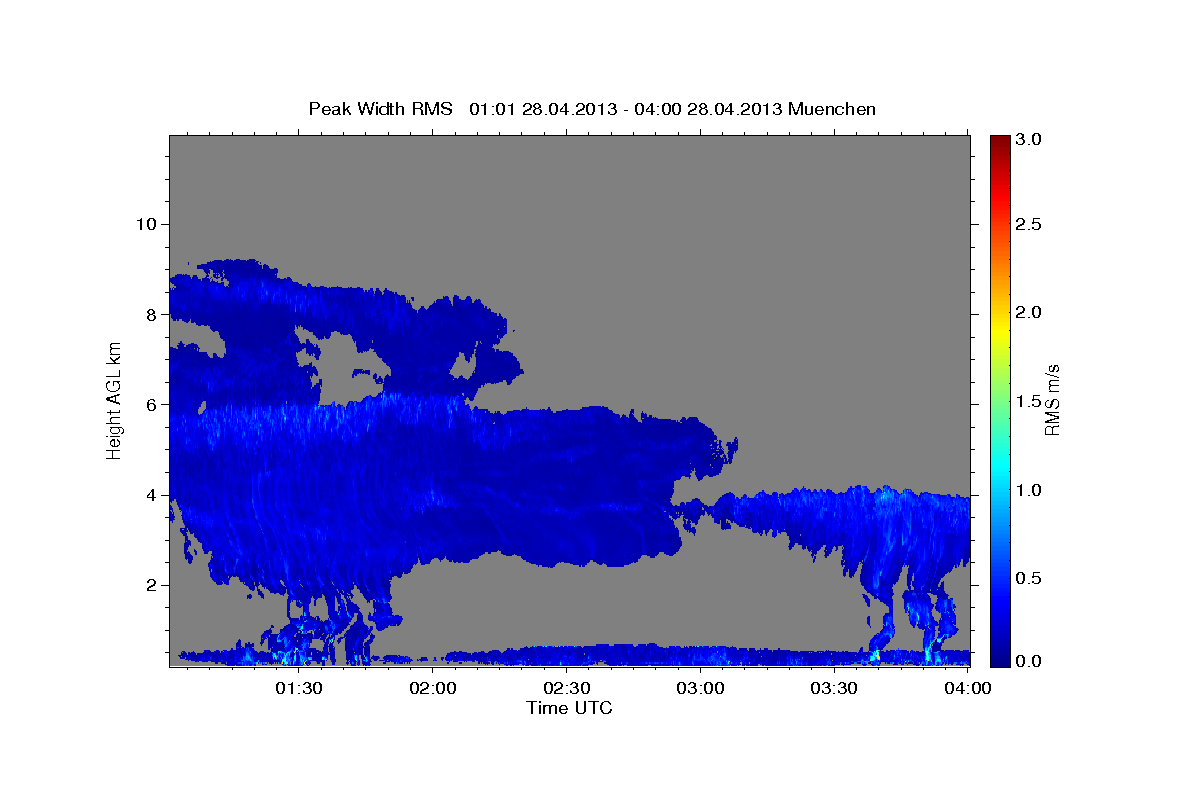This screenshot has height=800, width=1200.
Task: Click the height tick label 6
Action: pyautogui.click(x=151, y=405)
